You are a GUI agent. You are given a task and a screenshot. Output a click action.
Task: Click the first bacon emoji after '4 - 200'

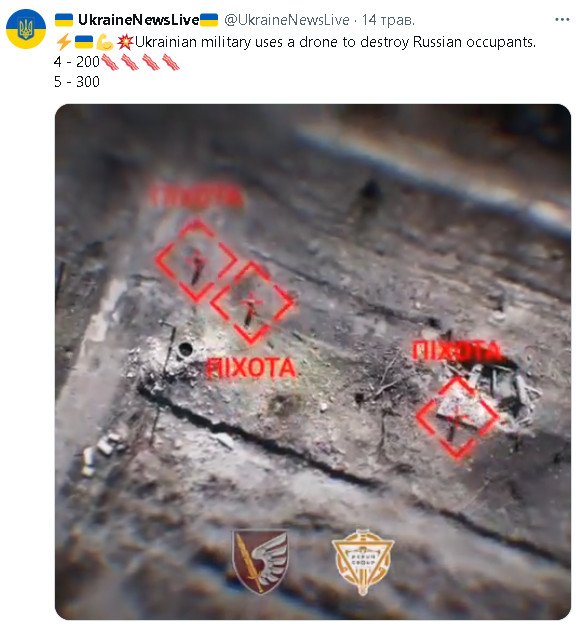point(110,62)
